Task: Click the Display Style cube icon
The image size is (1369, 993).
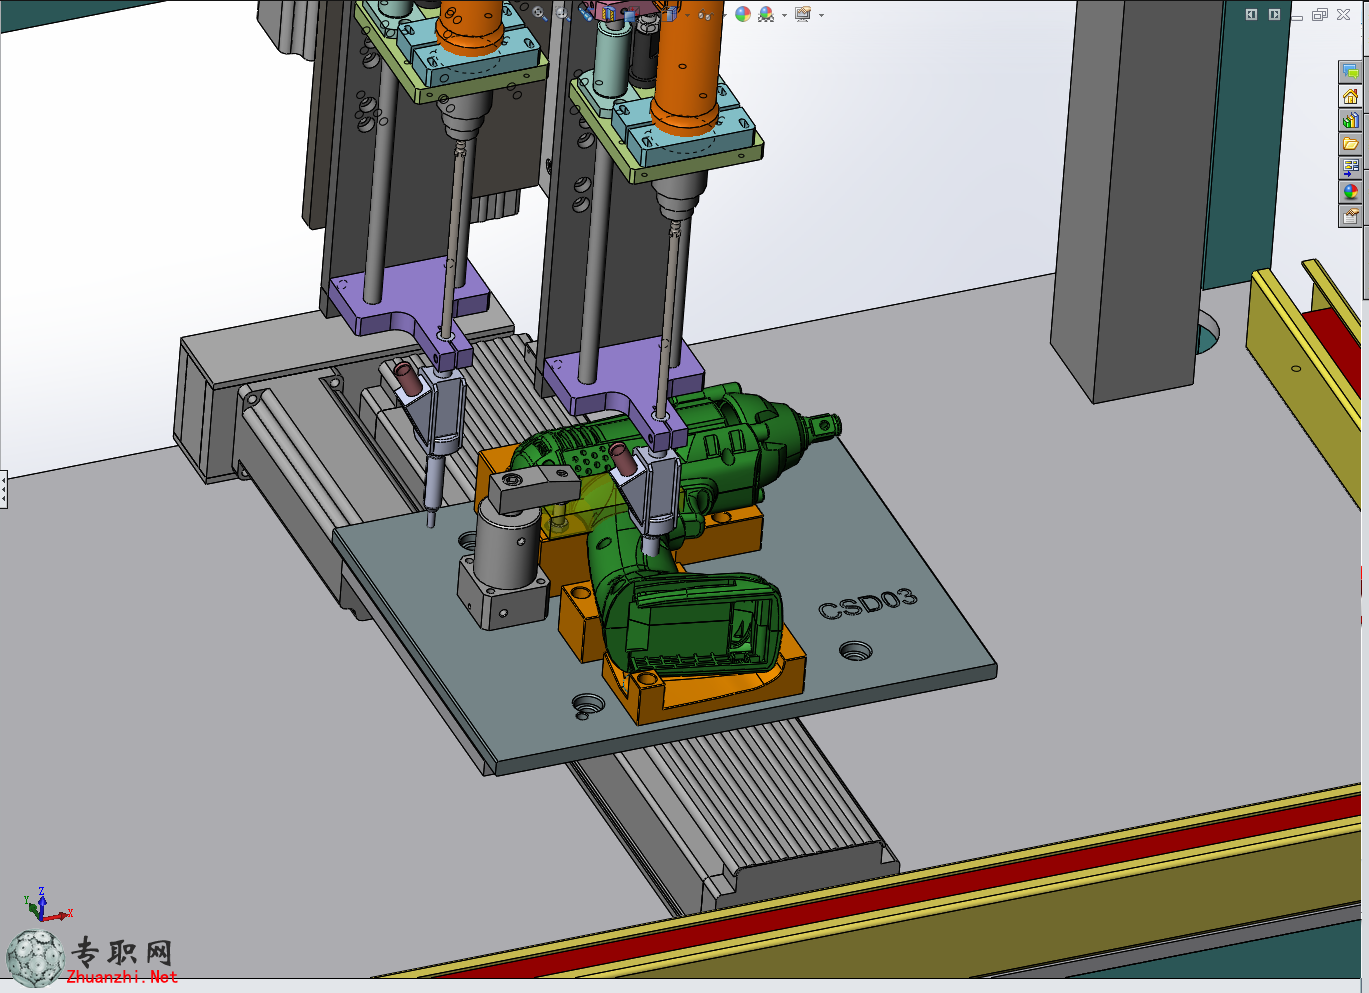Action: 670,14
